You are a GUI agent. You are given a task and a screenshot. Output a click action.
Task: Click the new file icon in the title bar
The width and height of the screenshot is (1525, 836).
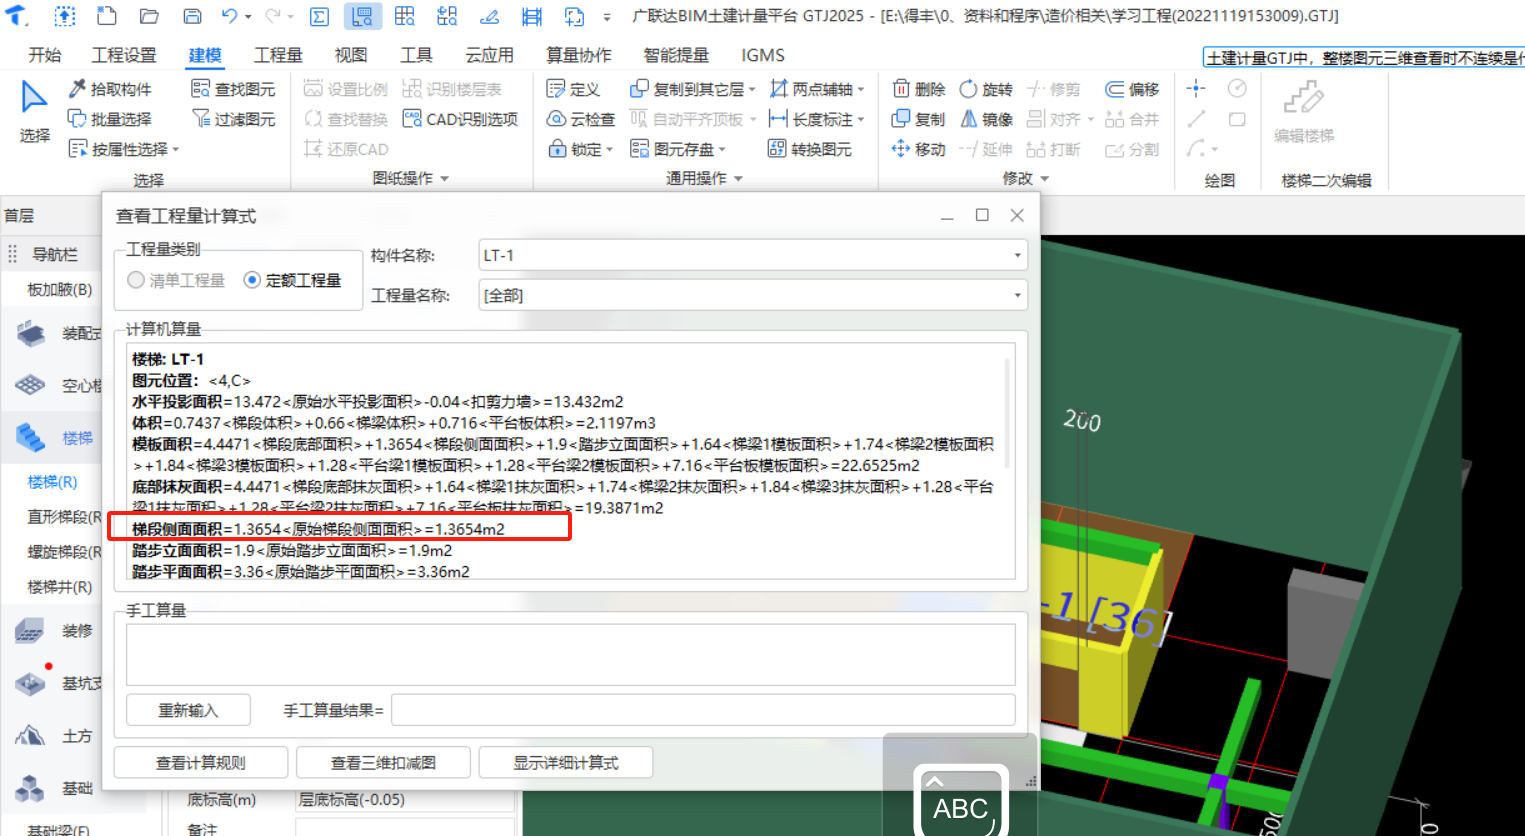coord(106,16)
